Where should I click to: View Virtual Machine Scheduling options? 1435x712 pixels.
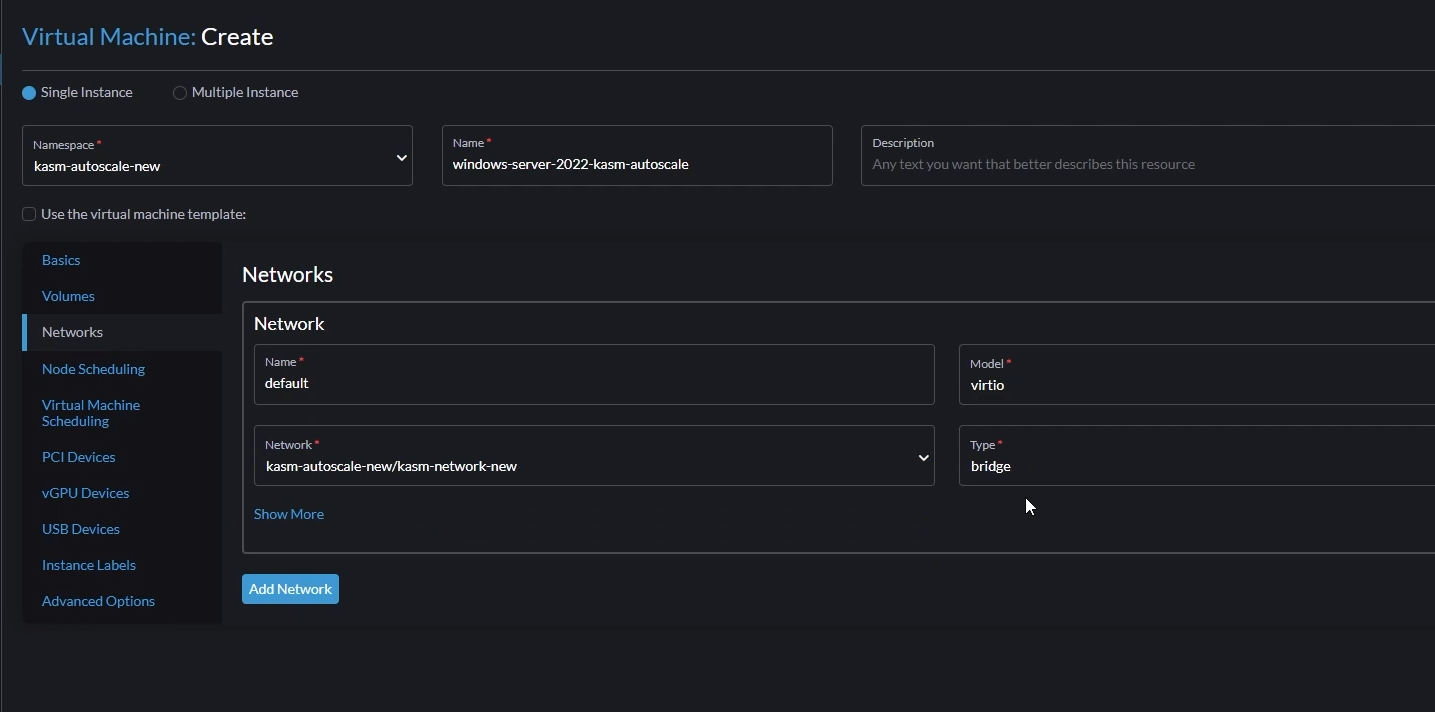90,412
